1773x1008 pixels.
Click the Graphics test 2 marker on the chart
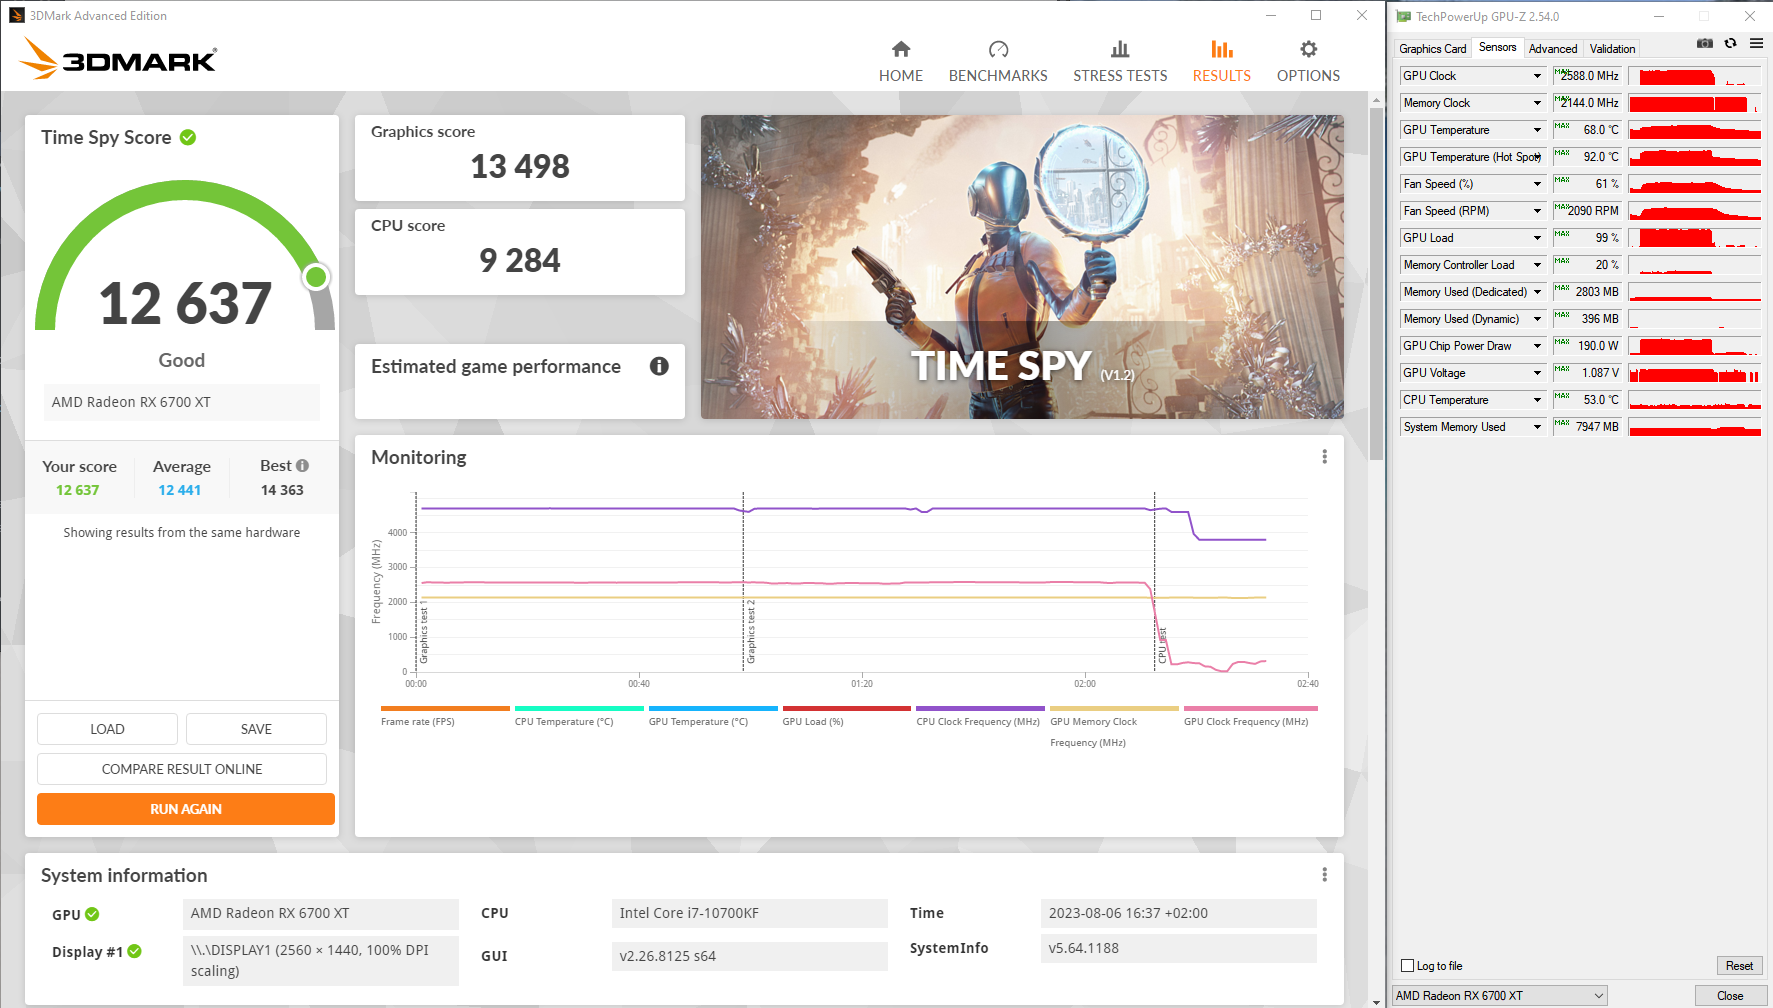point(751,632)
